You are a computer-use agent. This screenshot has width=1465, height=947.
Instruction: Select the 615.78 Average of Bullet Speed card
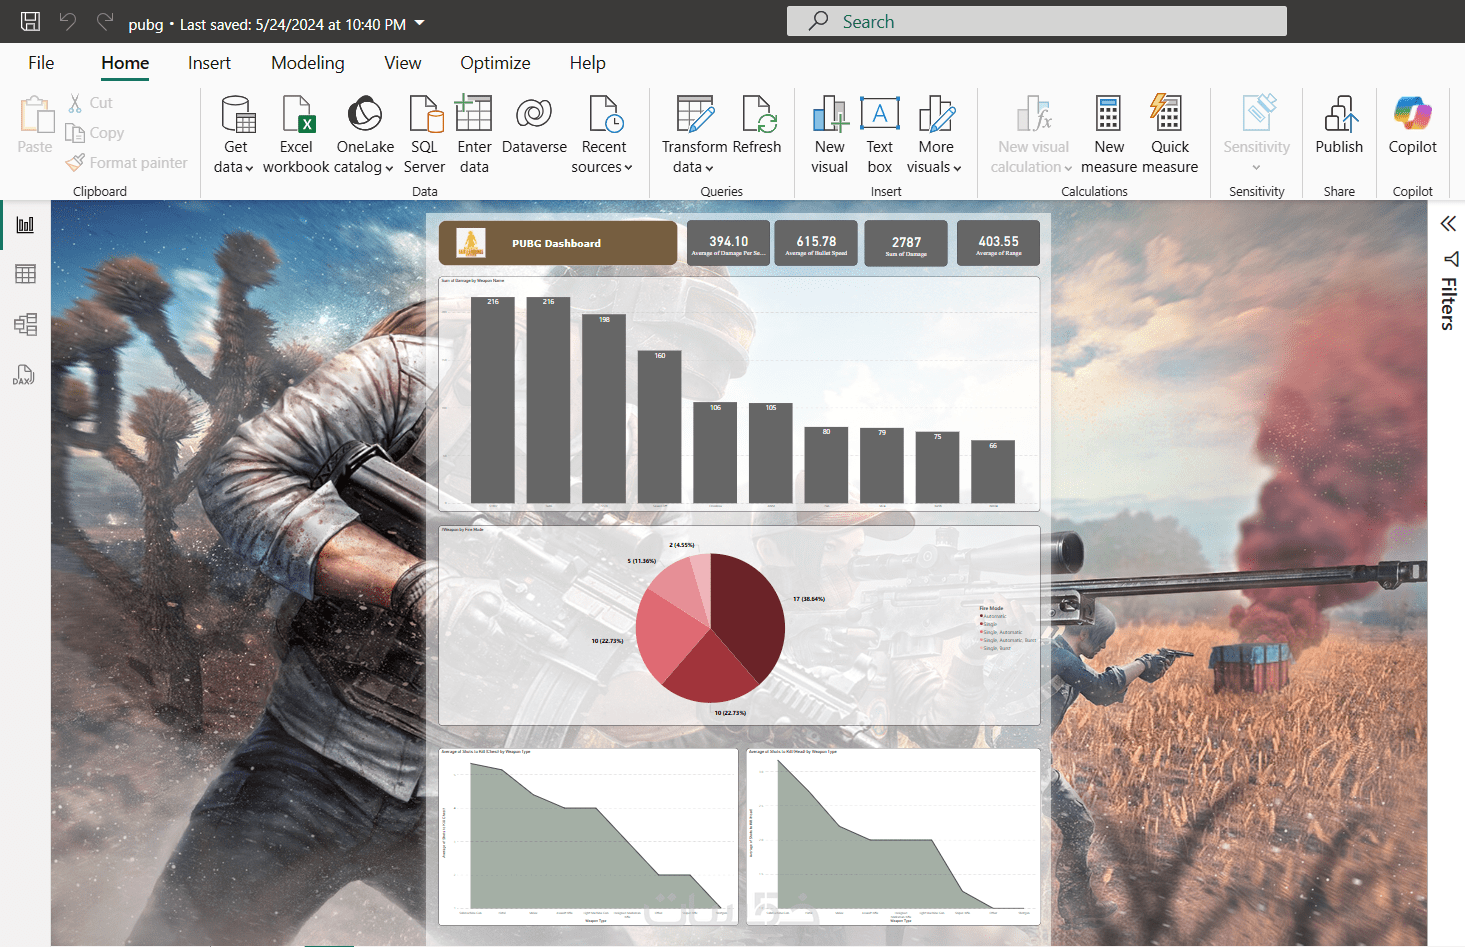pos(816,243)
